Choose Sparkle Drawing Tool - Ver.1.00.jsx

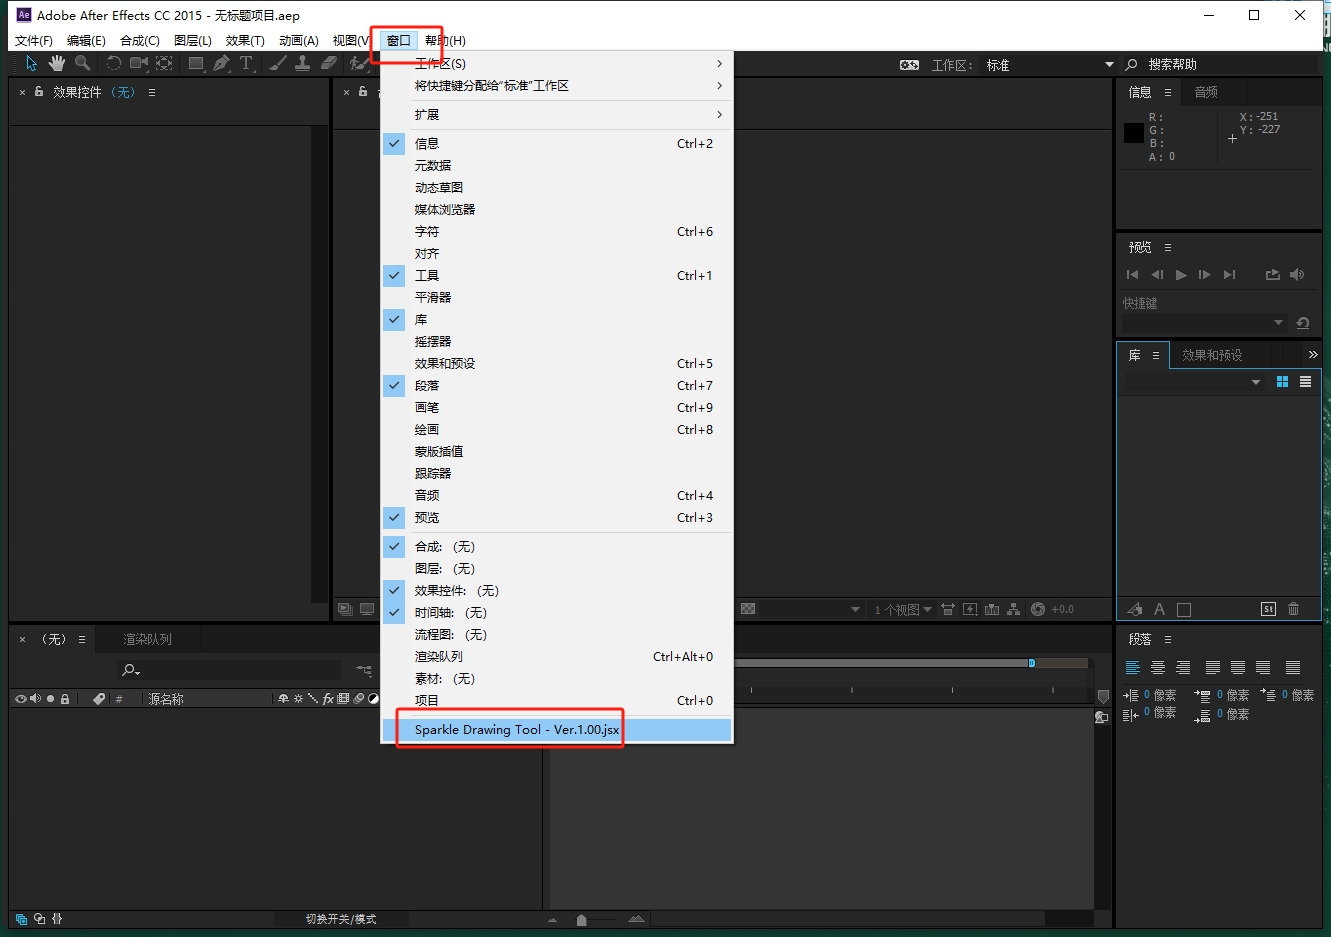(557, 729)
